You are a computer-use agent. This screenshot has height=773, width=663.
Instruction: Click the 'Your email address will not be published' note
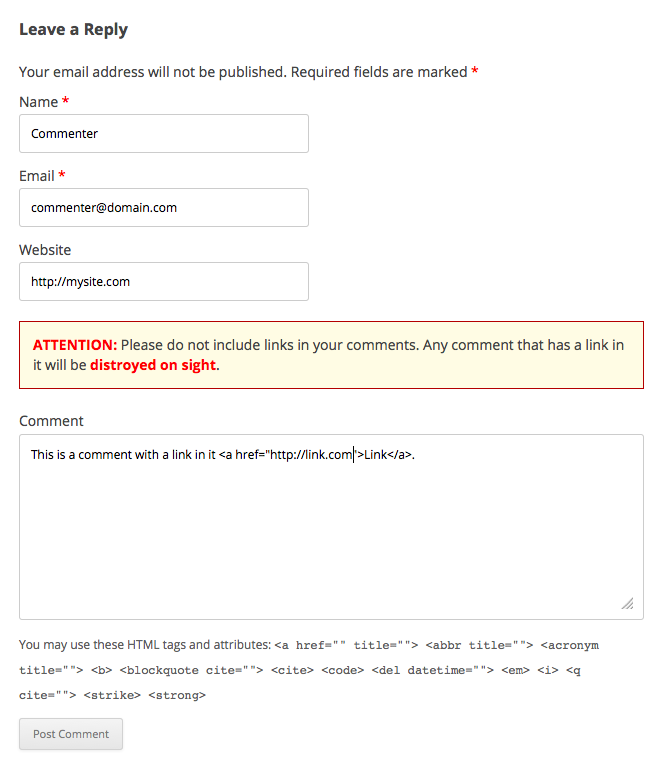153,72
